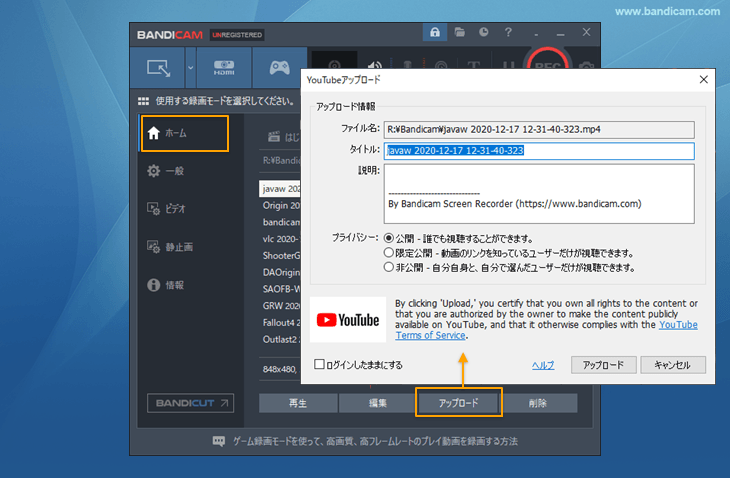
Task: Close the YouTubeアップロード dialog
Action: point(703,80)
